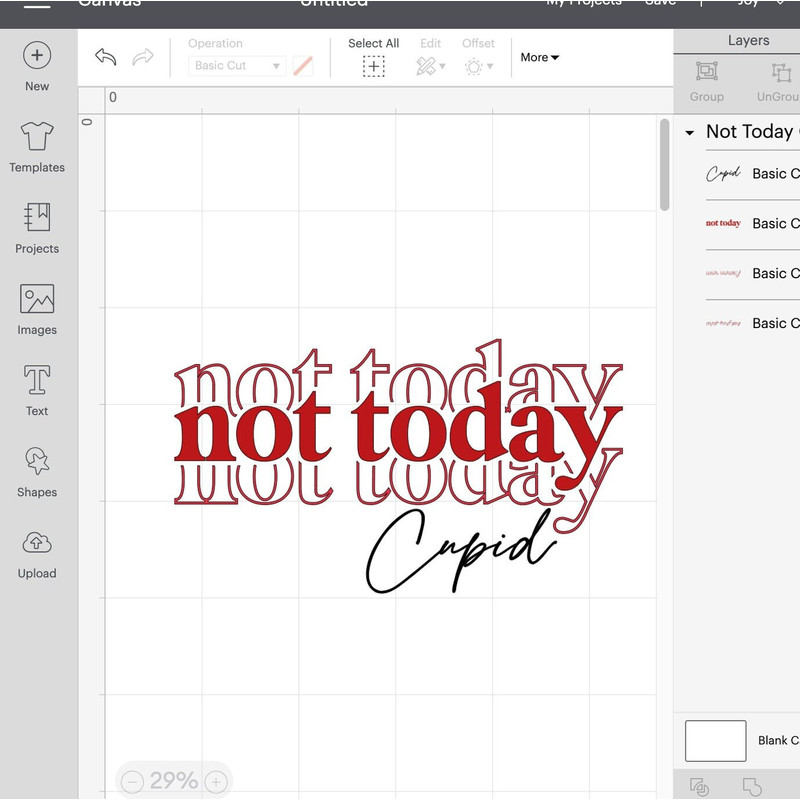Expand the More toolbar menu

[540, 58]
